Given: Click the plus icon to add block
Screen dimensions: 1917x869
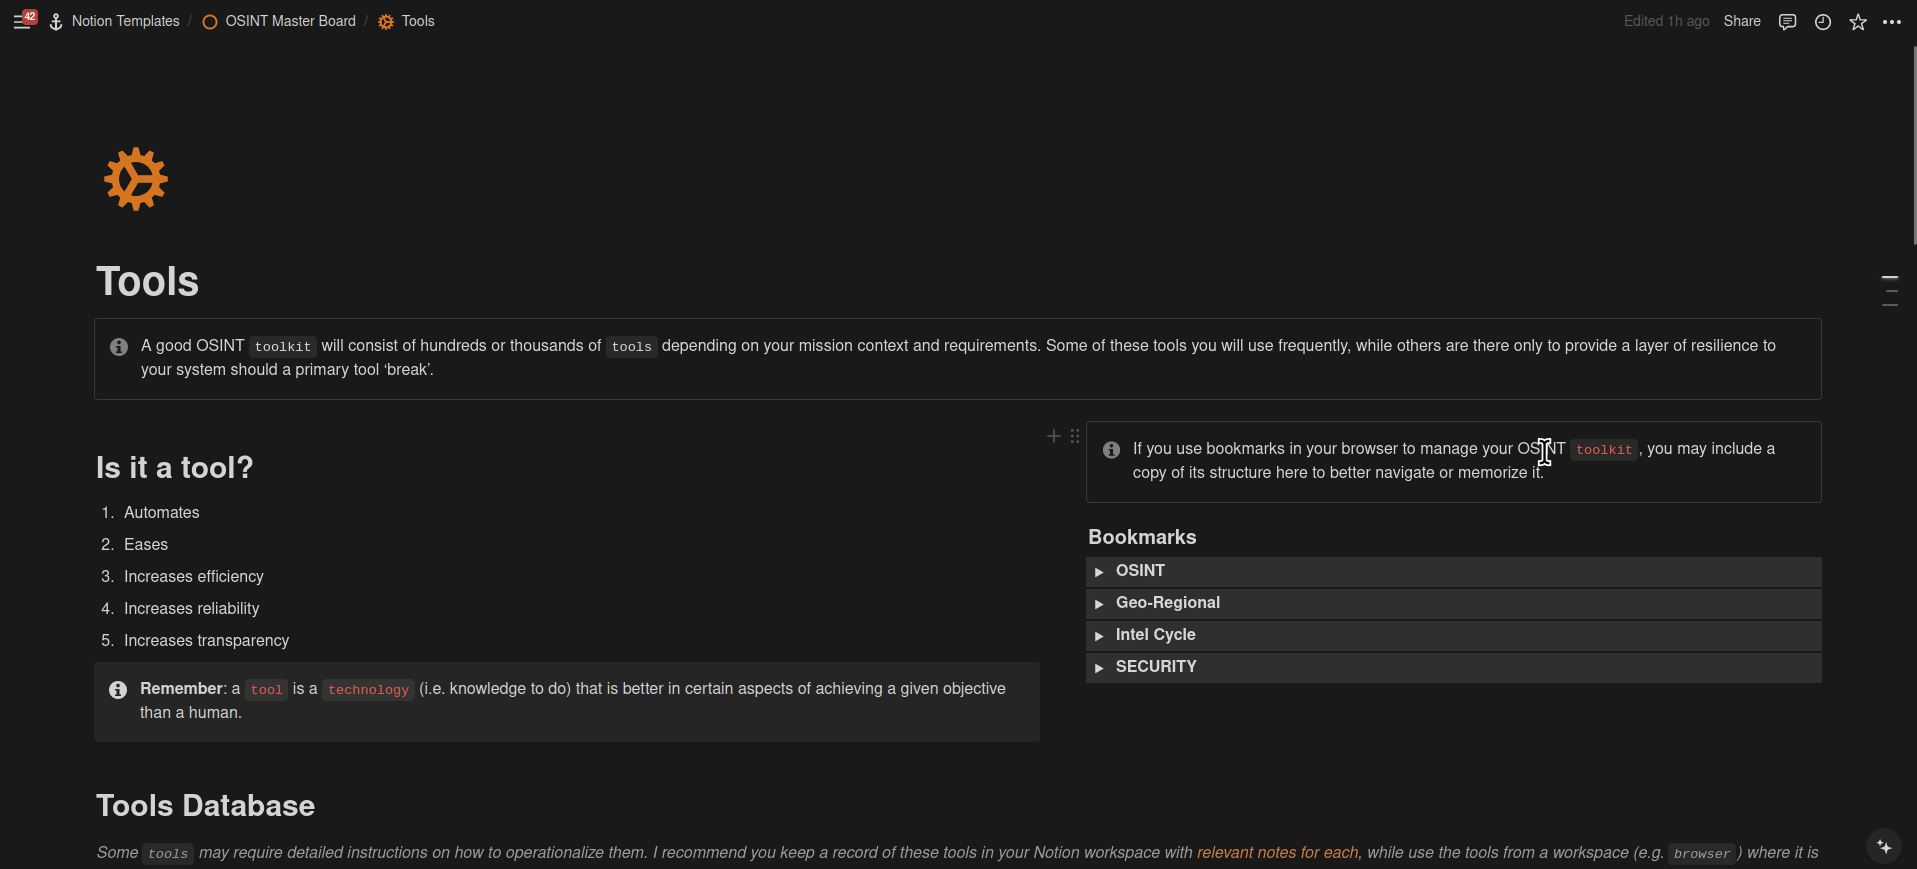Looking at the screenshot, I should click(x=1053, y=436).
